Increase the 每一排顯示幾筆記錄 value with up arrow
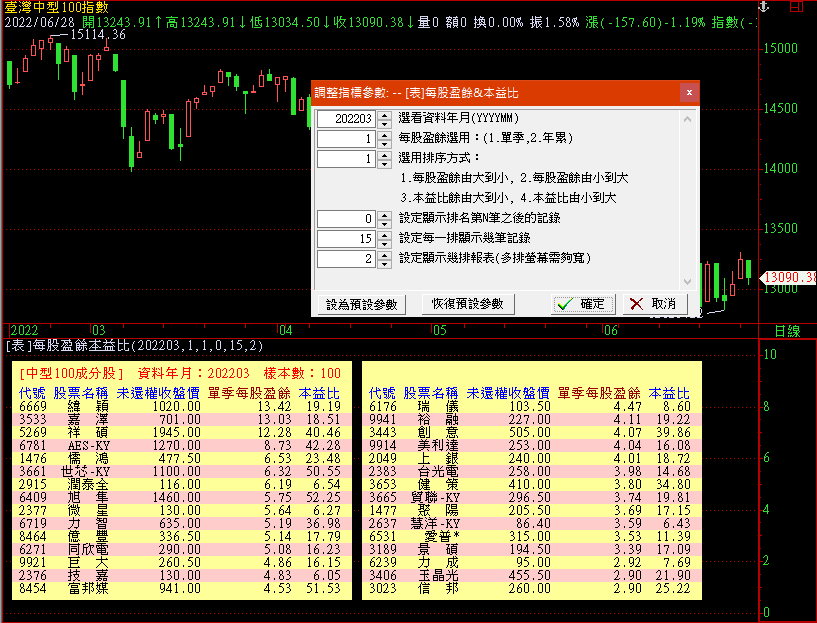 [385, 234]
